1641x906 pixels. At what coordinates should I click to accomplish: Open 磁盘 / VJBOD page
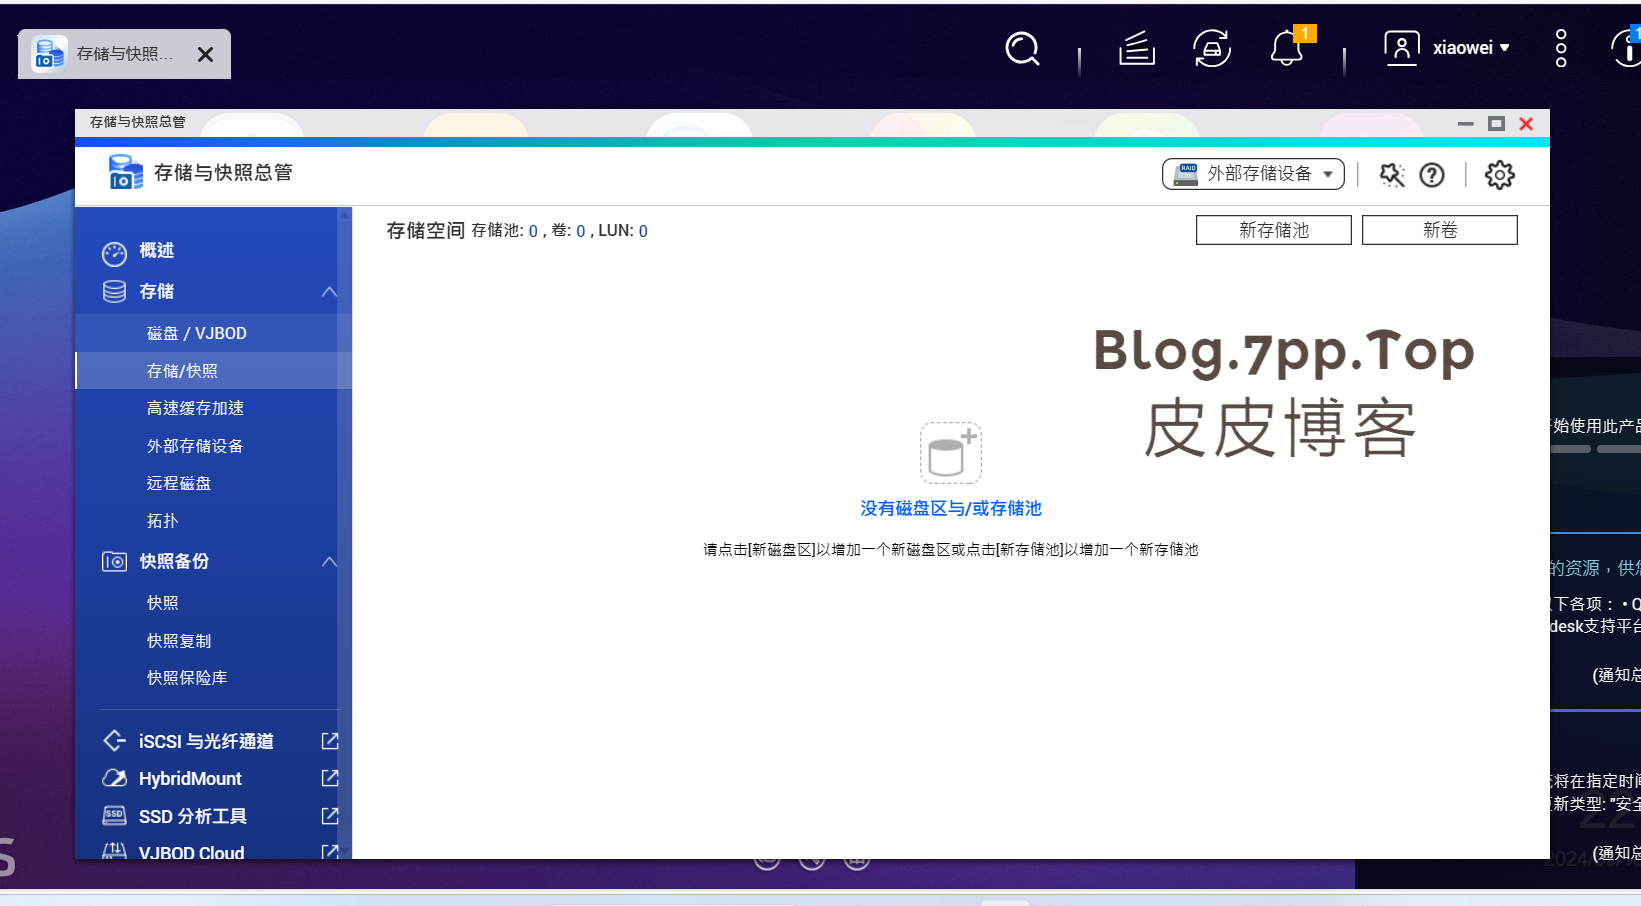(x=197, y=333)
